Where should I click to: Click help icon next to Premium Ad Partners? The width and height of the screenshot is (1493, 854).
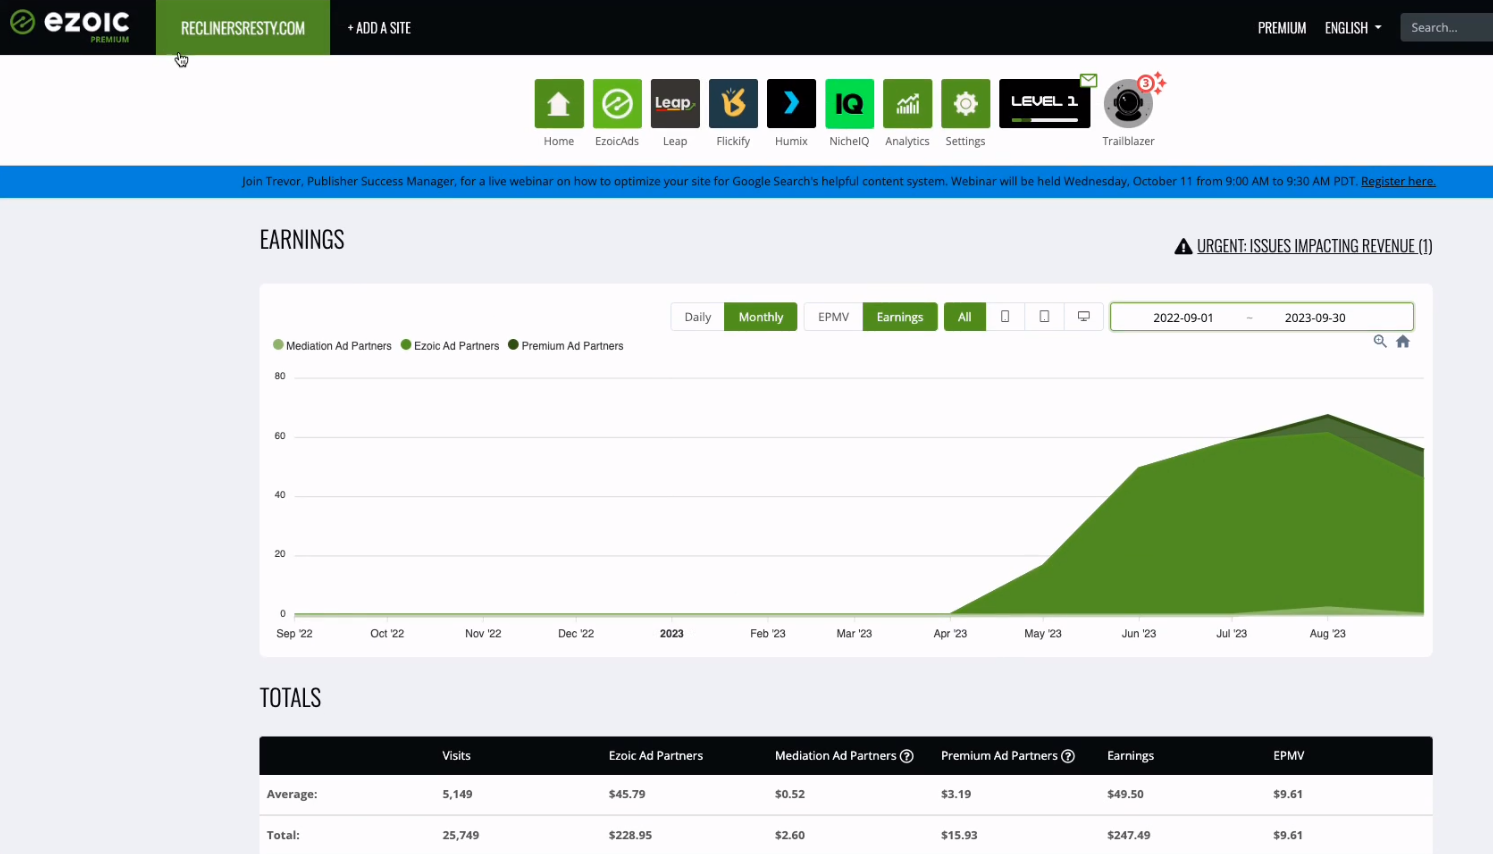[x=1068, y=756]
